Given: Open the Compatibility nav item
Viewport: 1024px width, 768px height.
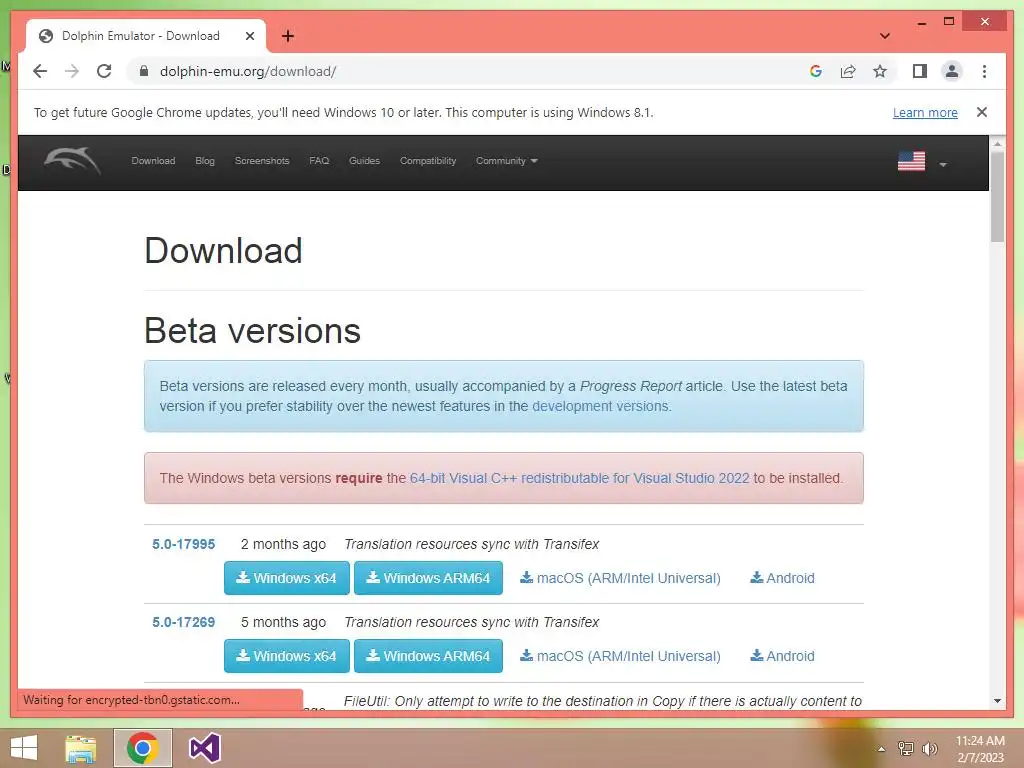Looking at the screenshot, I should click(428, 161).
